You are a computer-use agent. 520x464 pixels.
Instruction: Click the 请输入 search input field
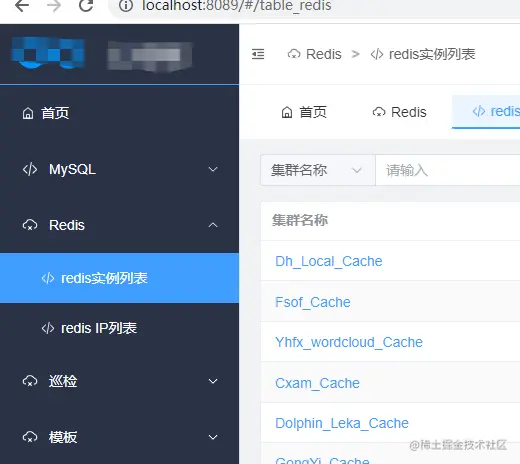pyautogui.click(x=448, y=170)
